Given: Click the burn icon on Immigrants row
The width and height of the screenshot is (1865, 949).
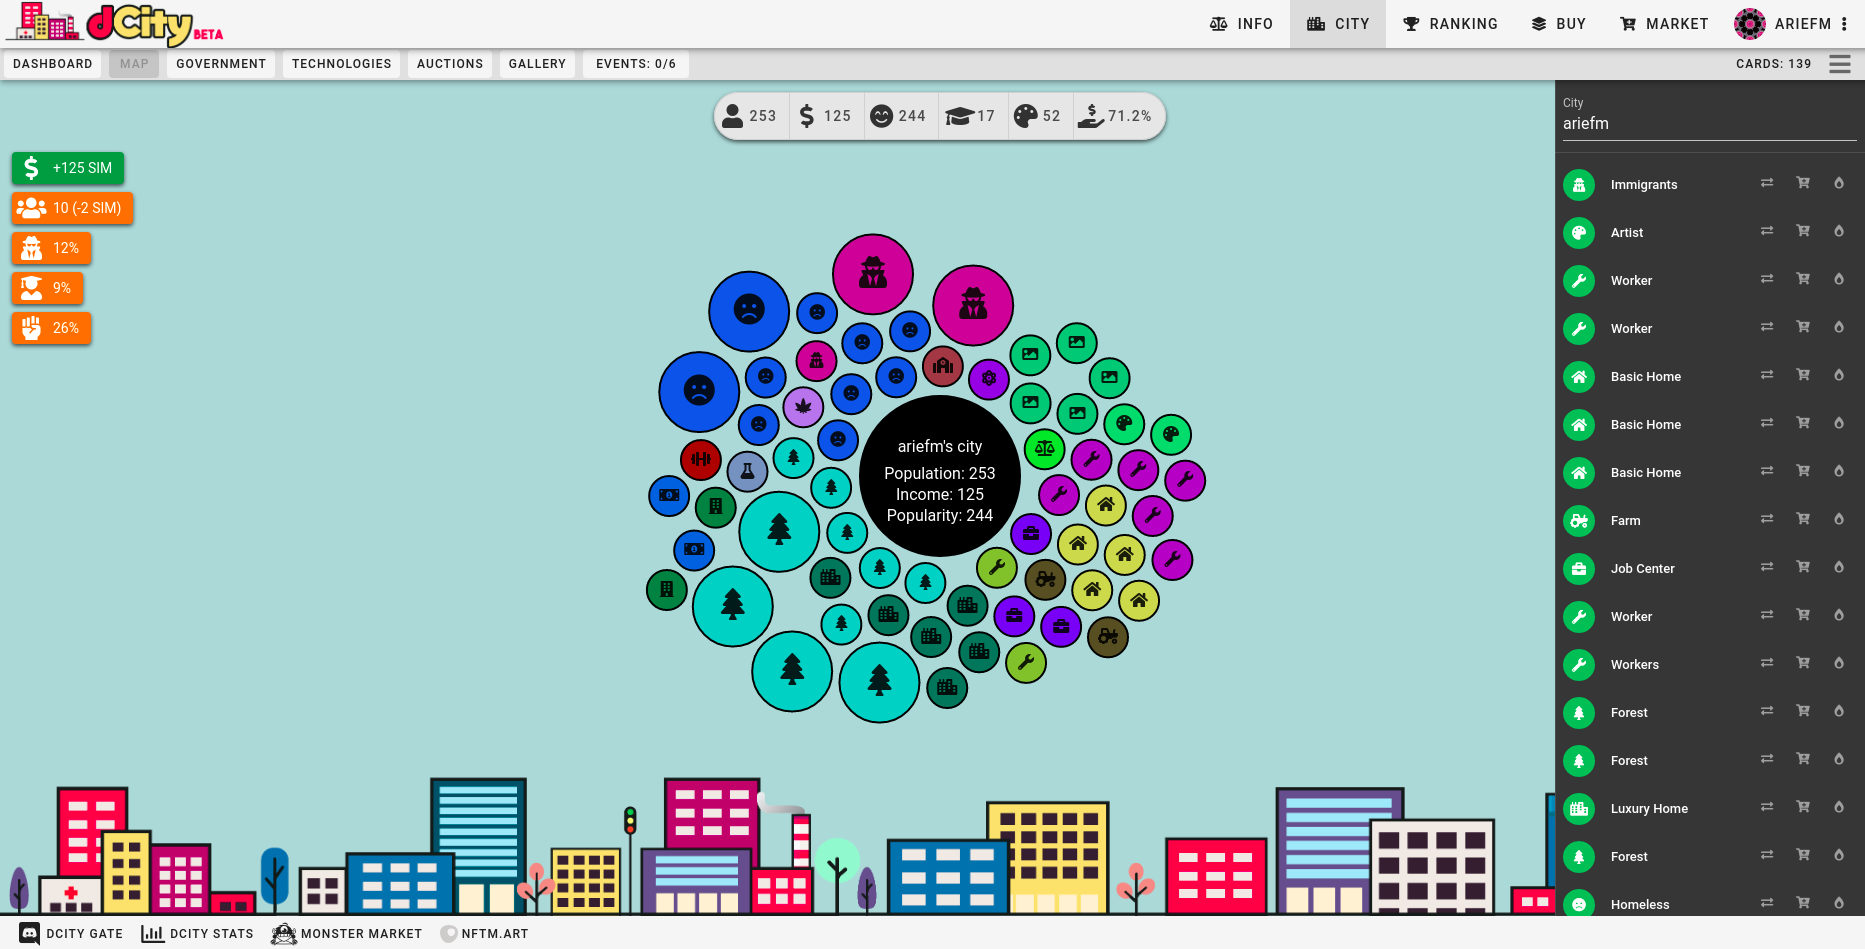Looking at the screenshot, I should (1839, 183).
